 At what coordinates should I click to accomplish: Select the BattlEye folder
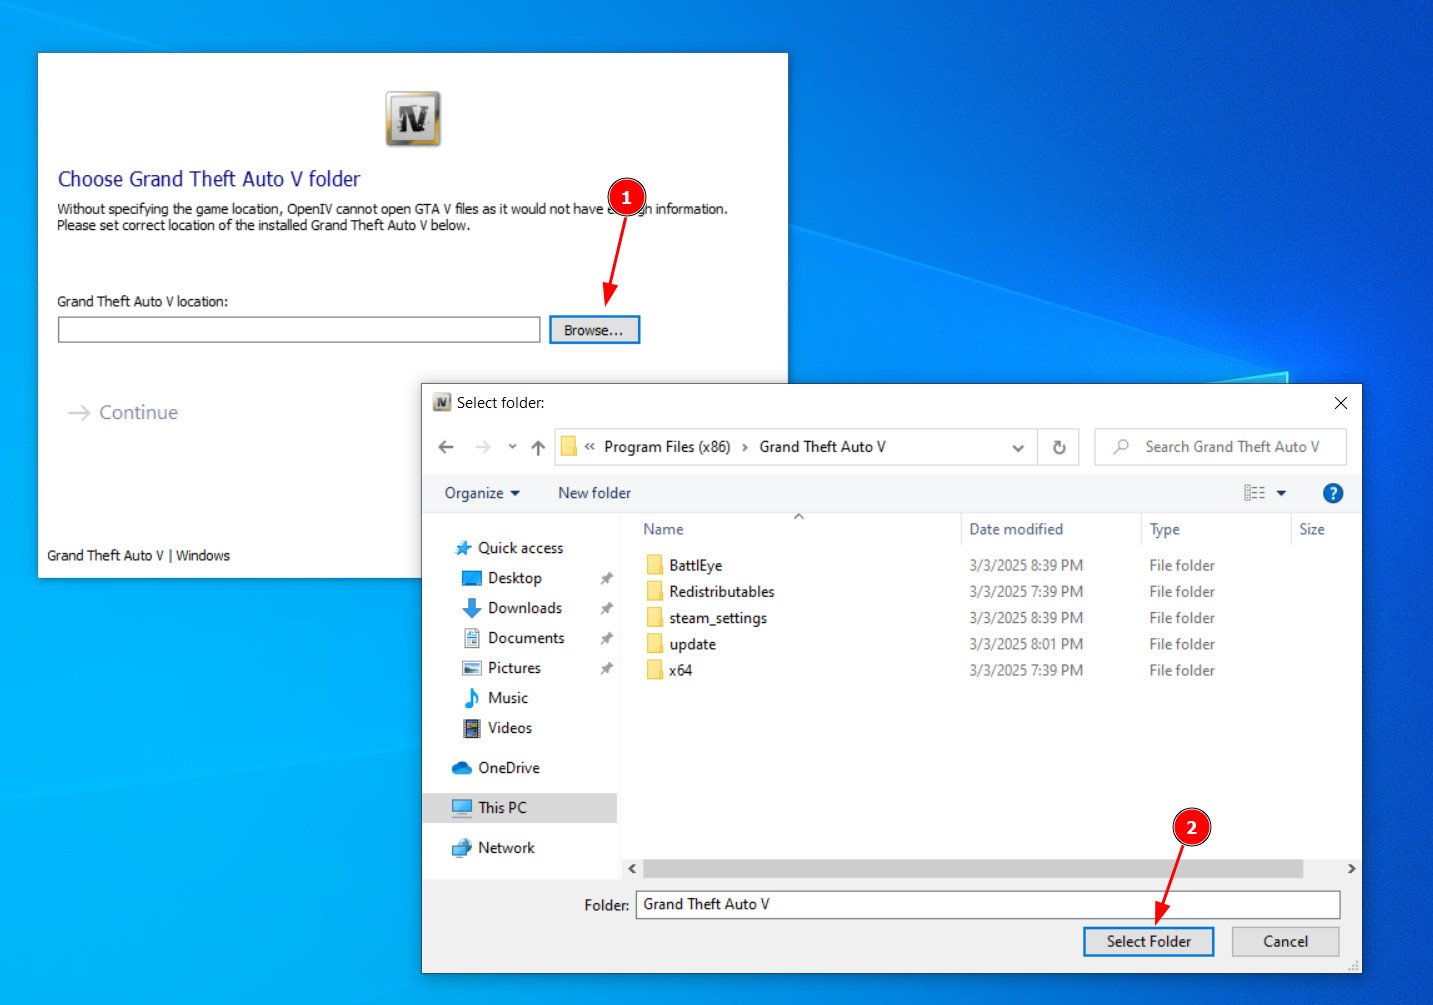(x=695, y=565)
